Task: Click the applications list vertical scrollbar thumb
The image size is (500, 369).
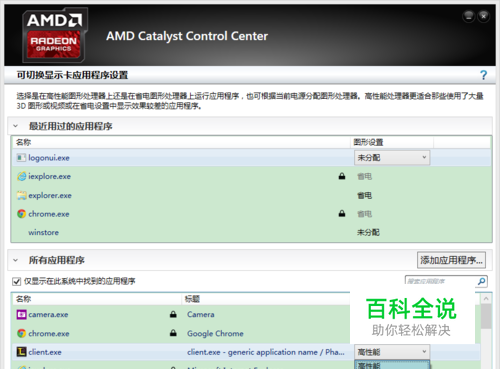Action: 486,317
